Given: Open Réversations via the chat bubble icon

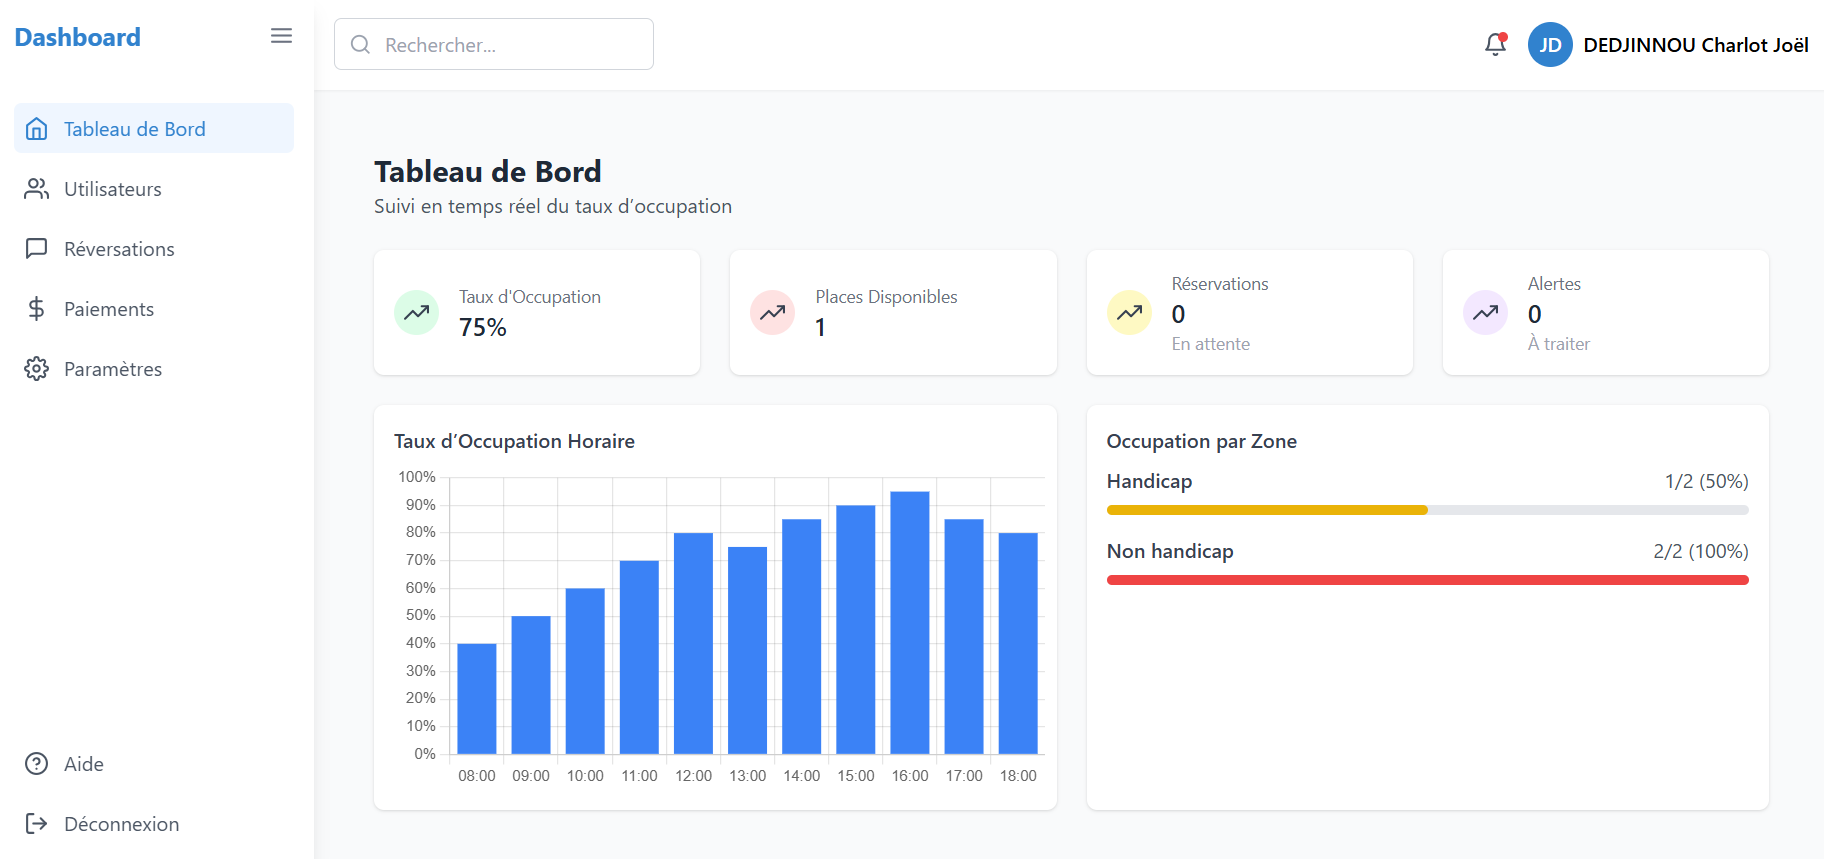Looking at the screenshot, I should point(36,248).
